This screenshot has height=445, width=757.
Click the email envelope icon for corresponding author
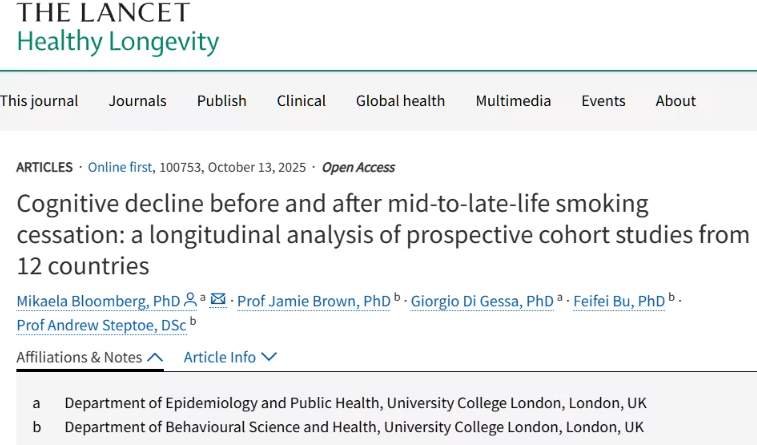pos(218,300)
